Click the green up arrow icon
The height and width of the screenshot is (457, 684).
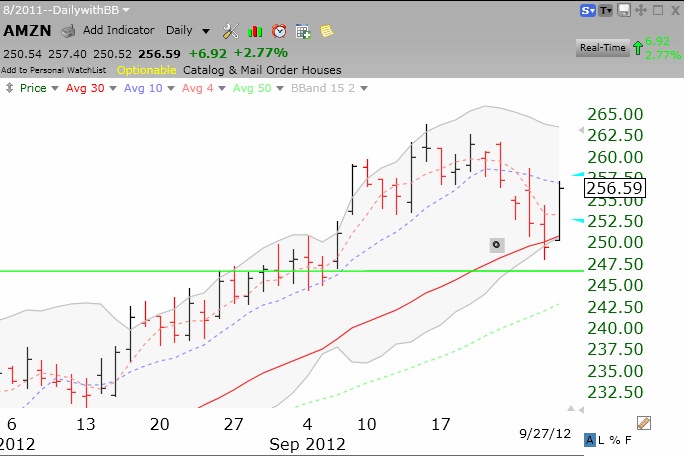click(638, 48)
